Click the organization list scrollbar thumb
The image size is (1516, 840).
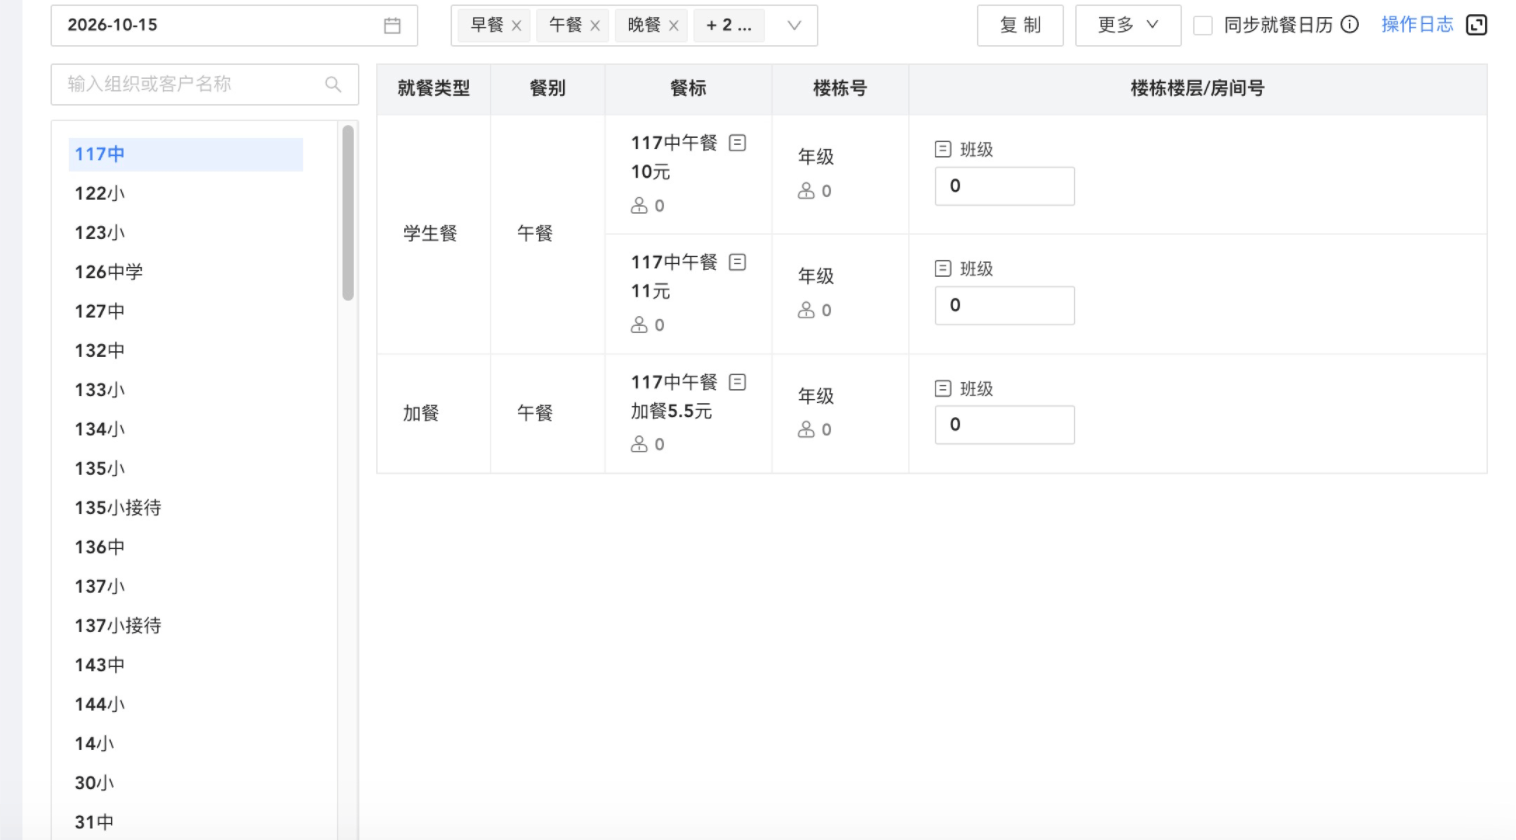tap(348, 213)
